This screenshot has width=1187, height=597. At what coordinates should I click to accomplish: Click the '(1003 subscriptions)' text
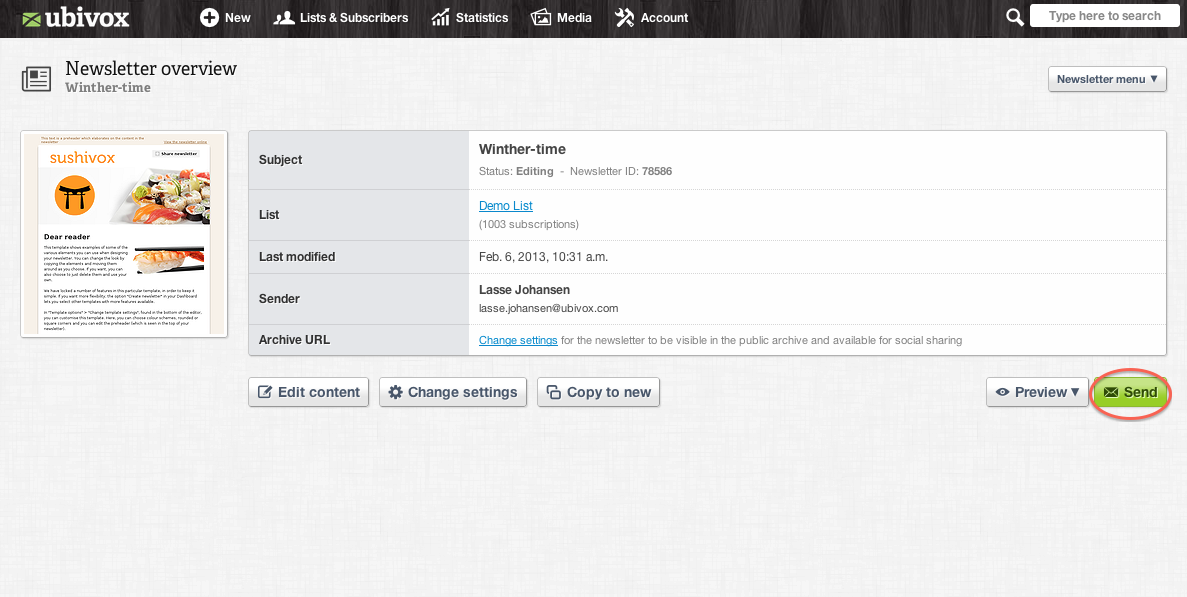pos(529,225)
